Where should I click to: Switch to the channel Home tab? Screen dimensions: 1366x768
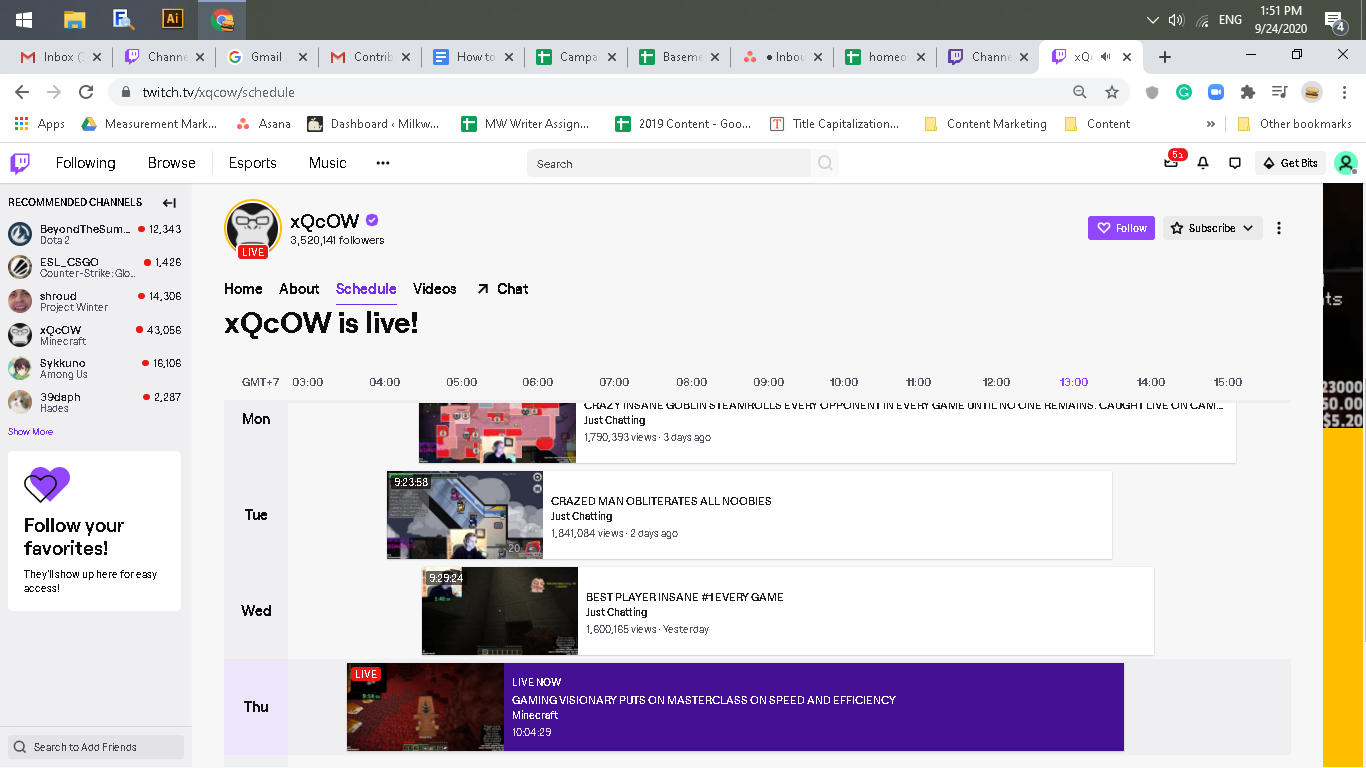(x=243, y=289)
